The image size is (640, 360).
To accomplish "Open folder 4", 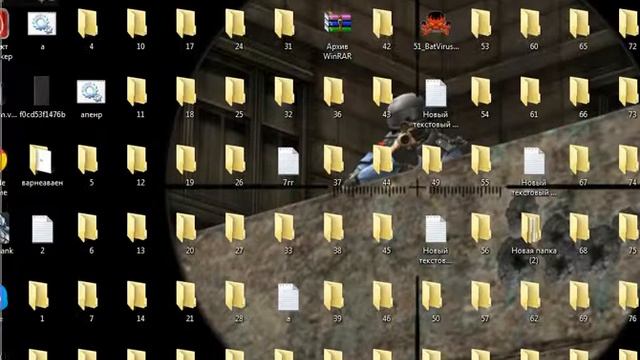I will [x=88, y=24].
